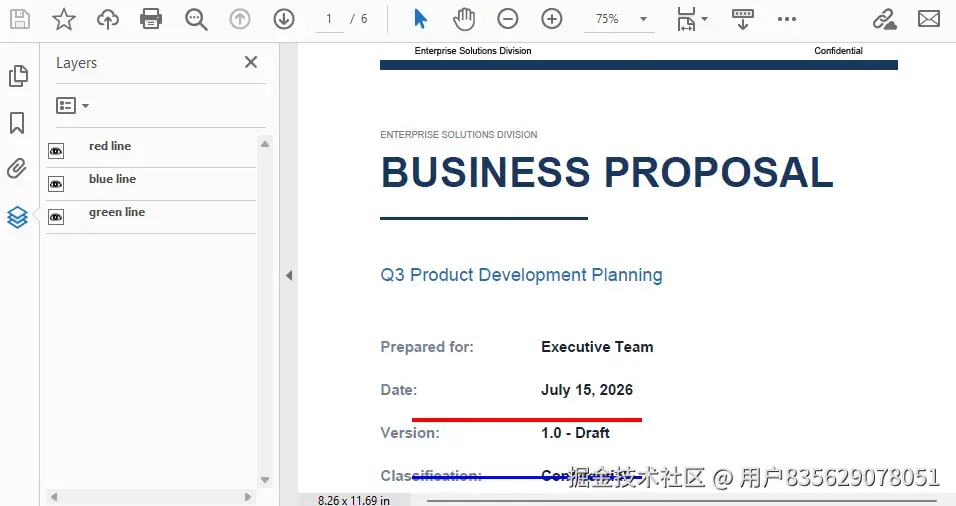956x506 pixels.
Task: Add document to starred favorites
Action: coord(63,19)
